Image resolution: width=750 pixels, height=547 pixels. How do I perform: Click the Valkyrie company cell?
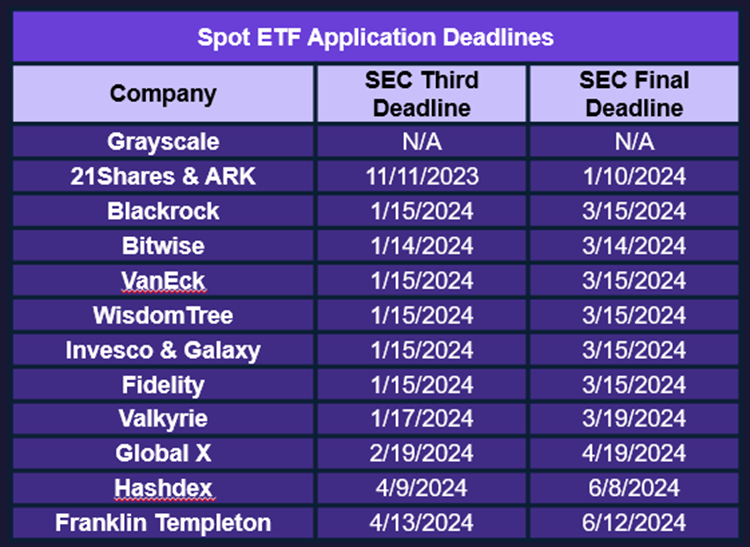[x=163, y=419]
